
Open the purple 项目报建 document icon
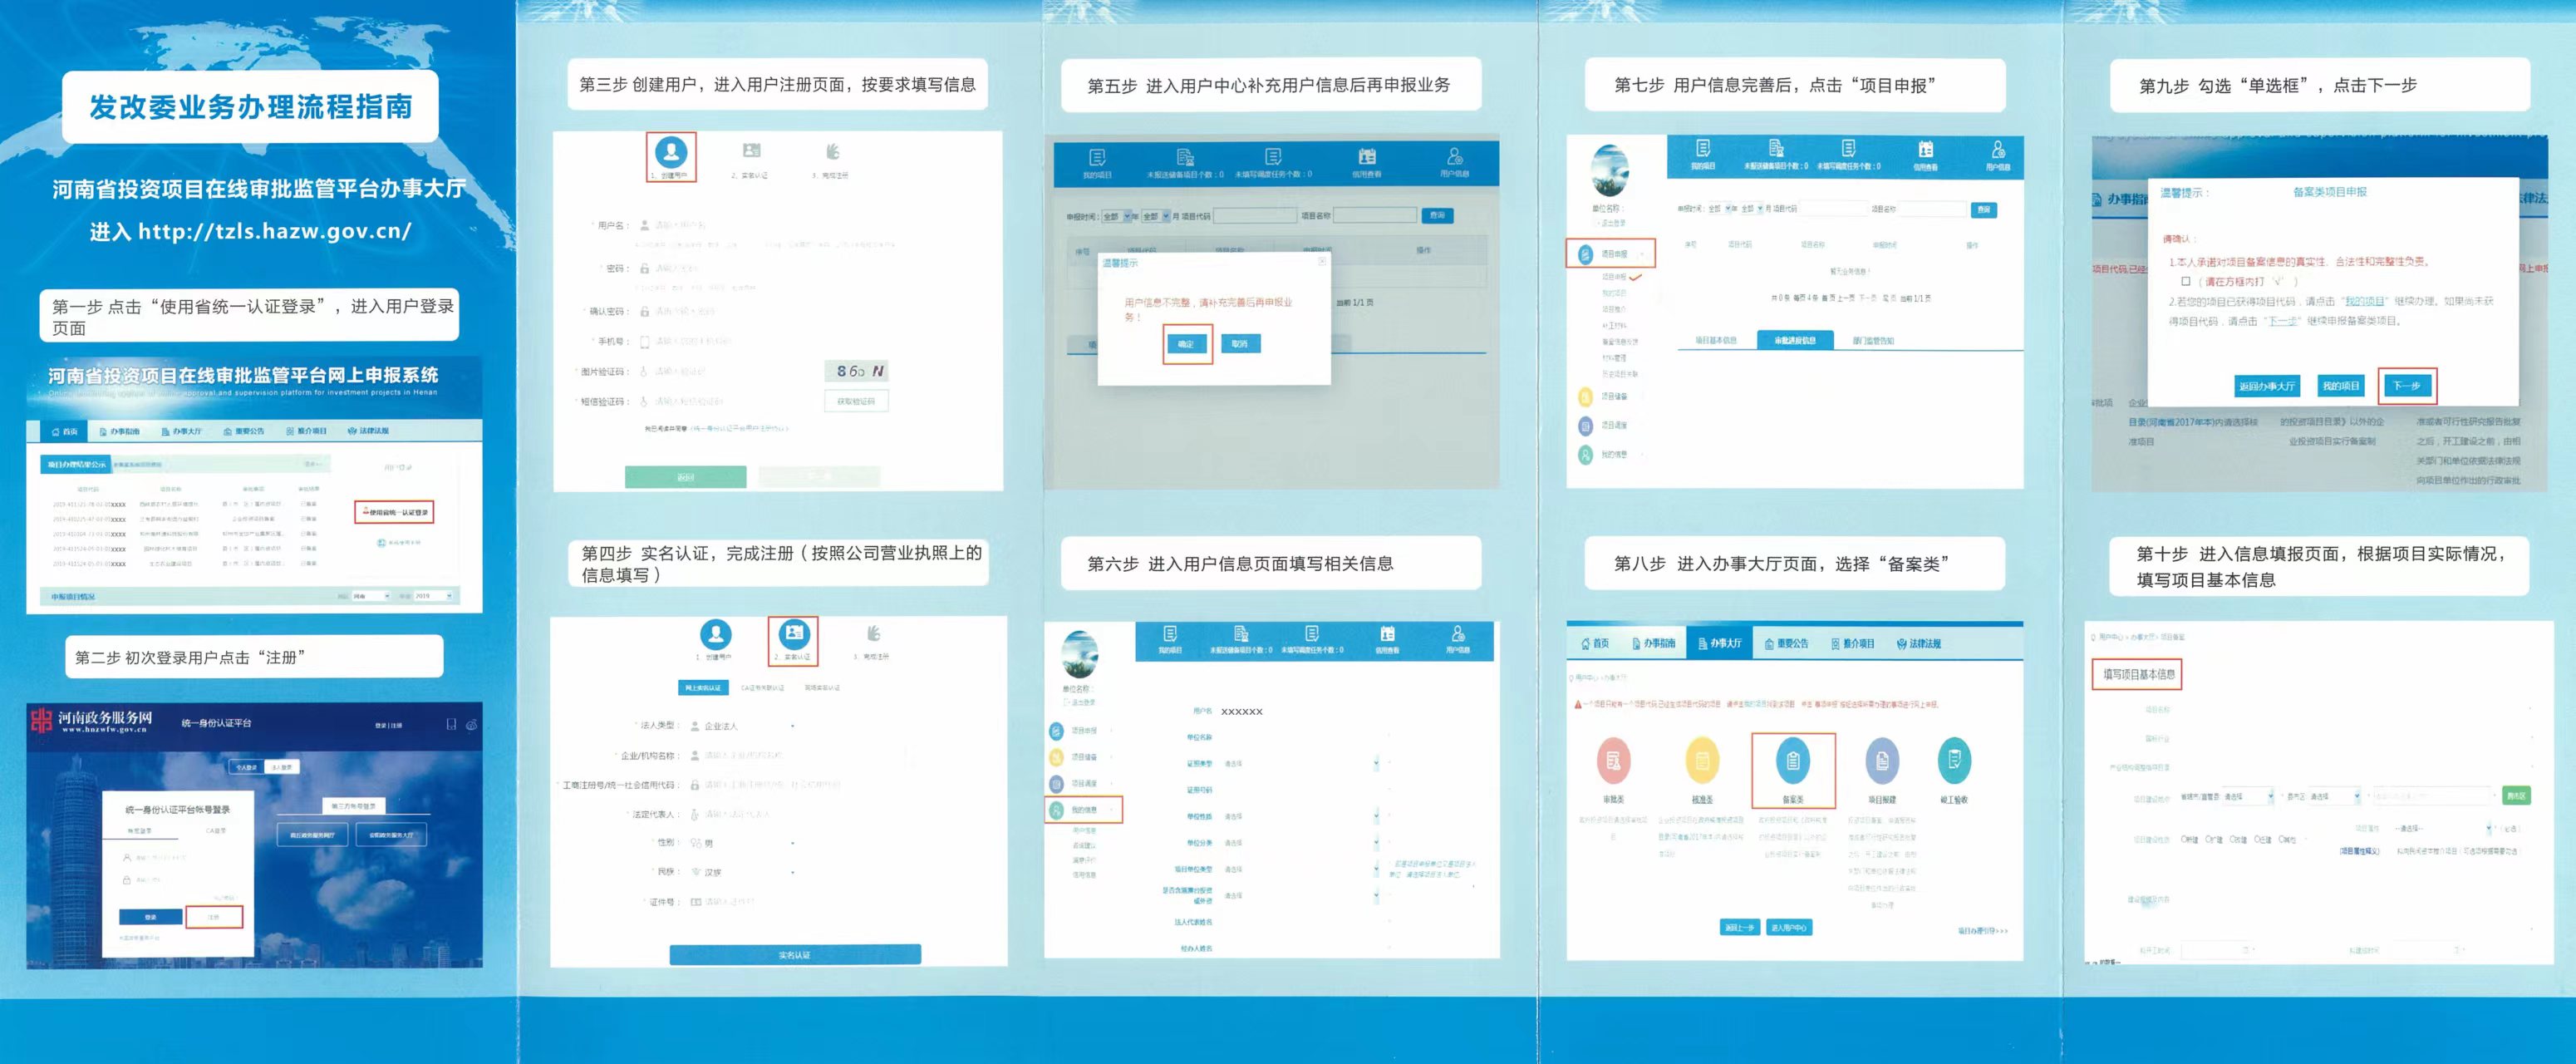click(x=1882, y=762)
